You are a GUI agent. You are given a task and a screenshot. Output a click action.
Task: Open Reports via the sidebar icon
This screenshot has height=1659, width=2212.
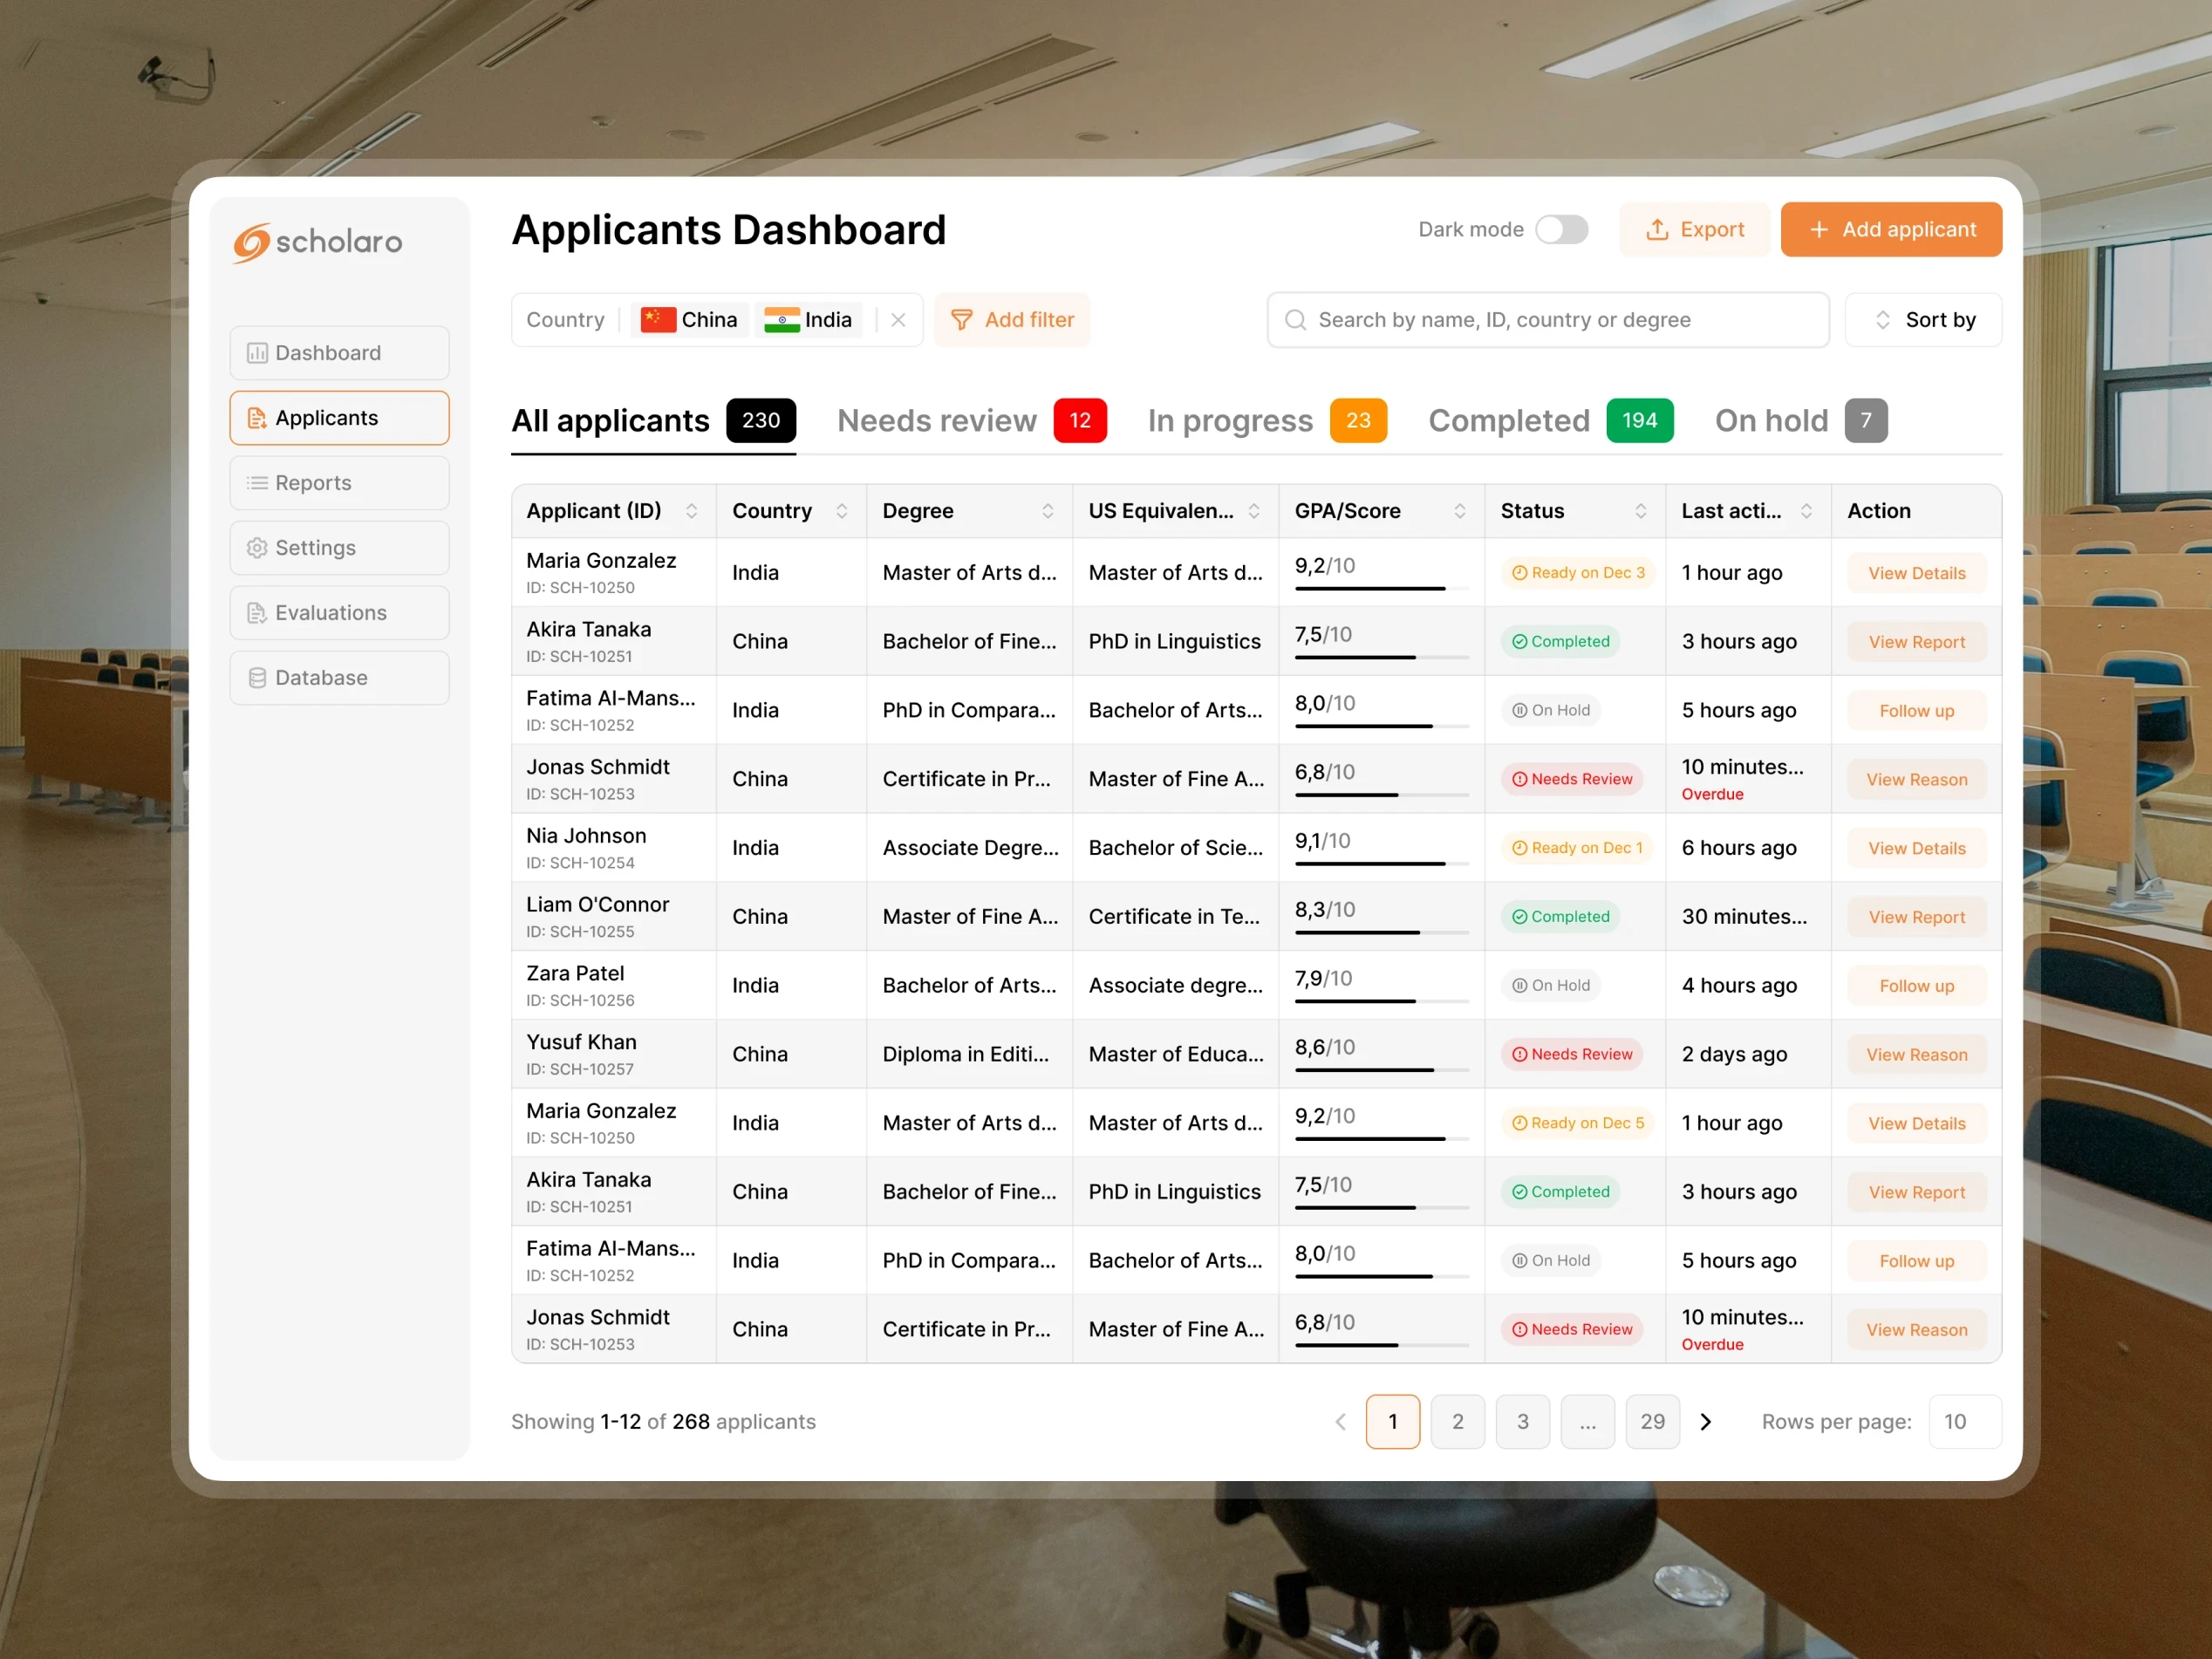pos(257,483)
